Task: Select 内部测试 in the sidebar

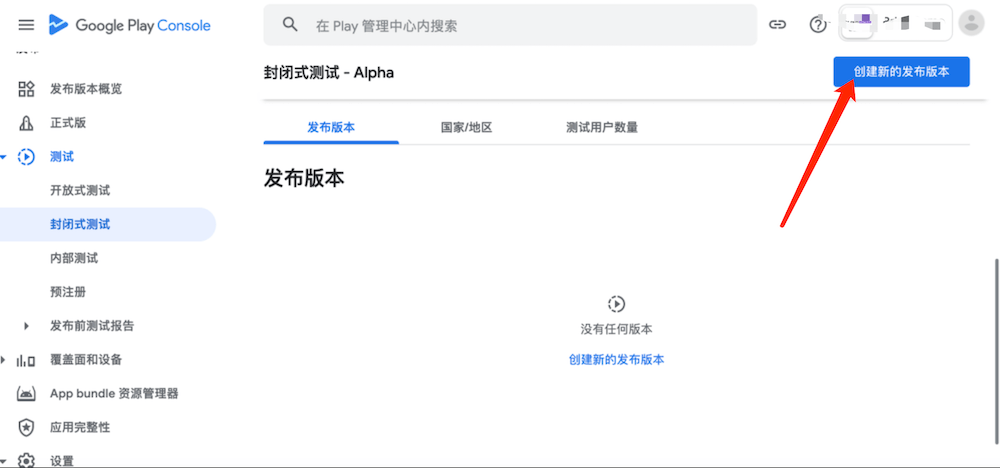Action: [74, 258]
